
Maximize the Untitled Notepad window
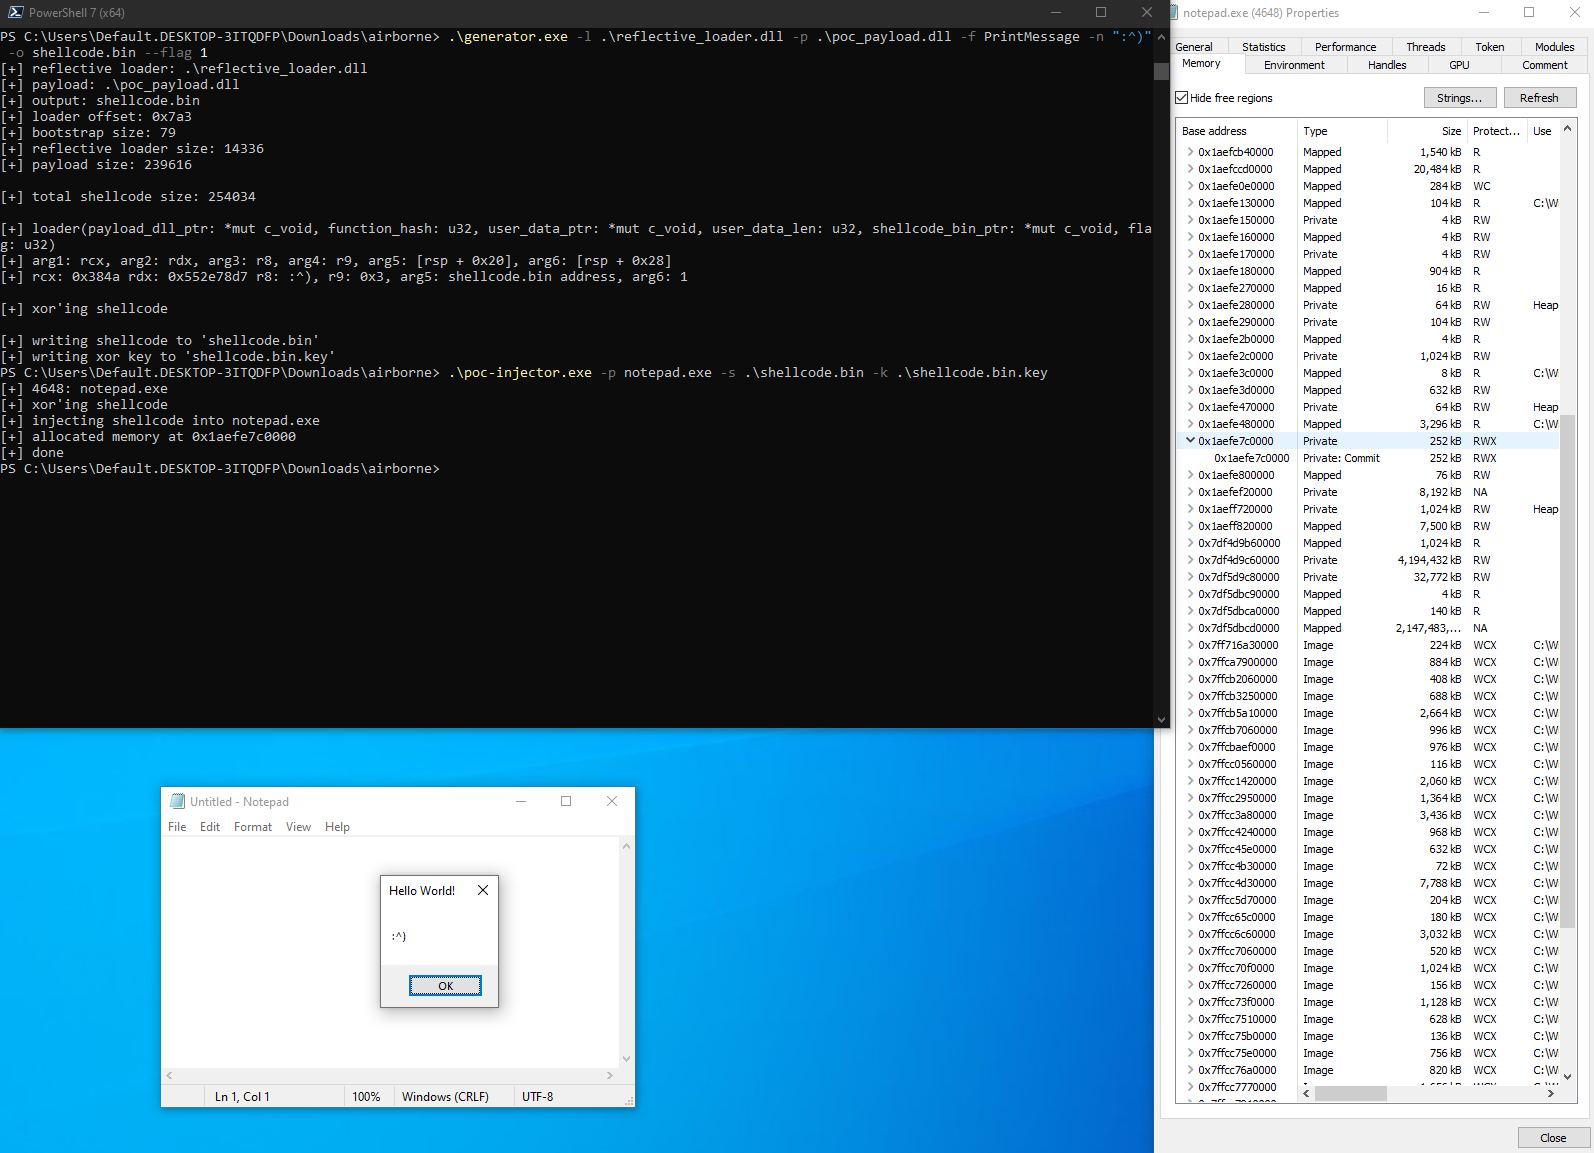click(566, 801)
